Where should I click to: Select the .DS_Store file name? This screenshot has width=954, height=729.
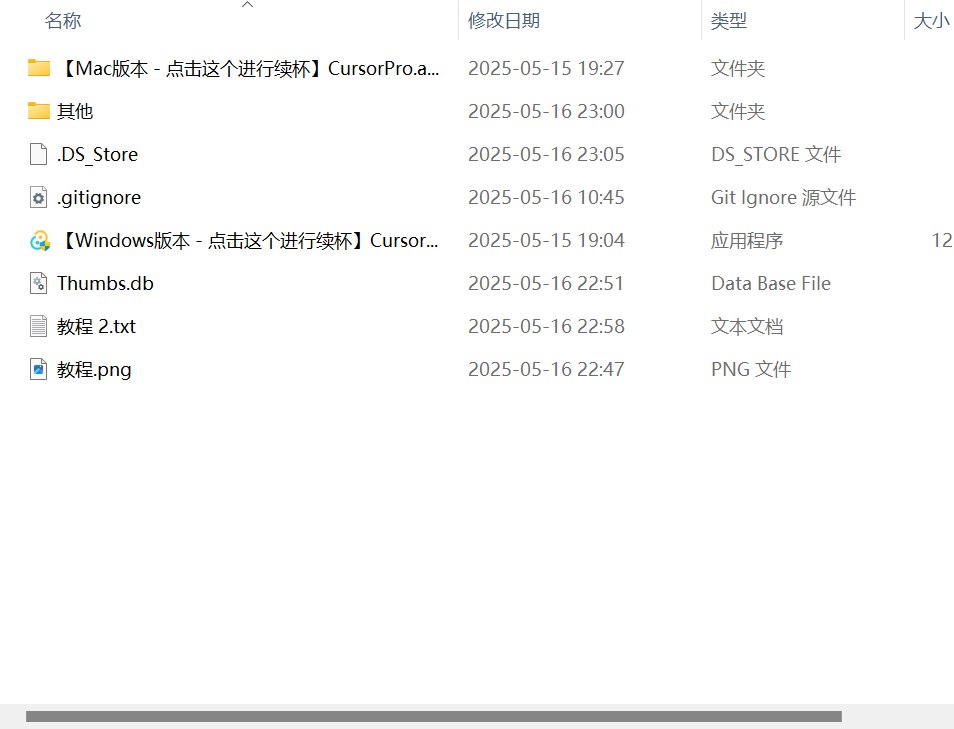click(x=97, y=155)
